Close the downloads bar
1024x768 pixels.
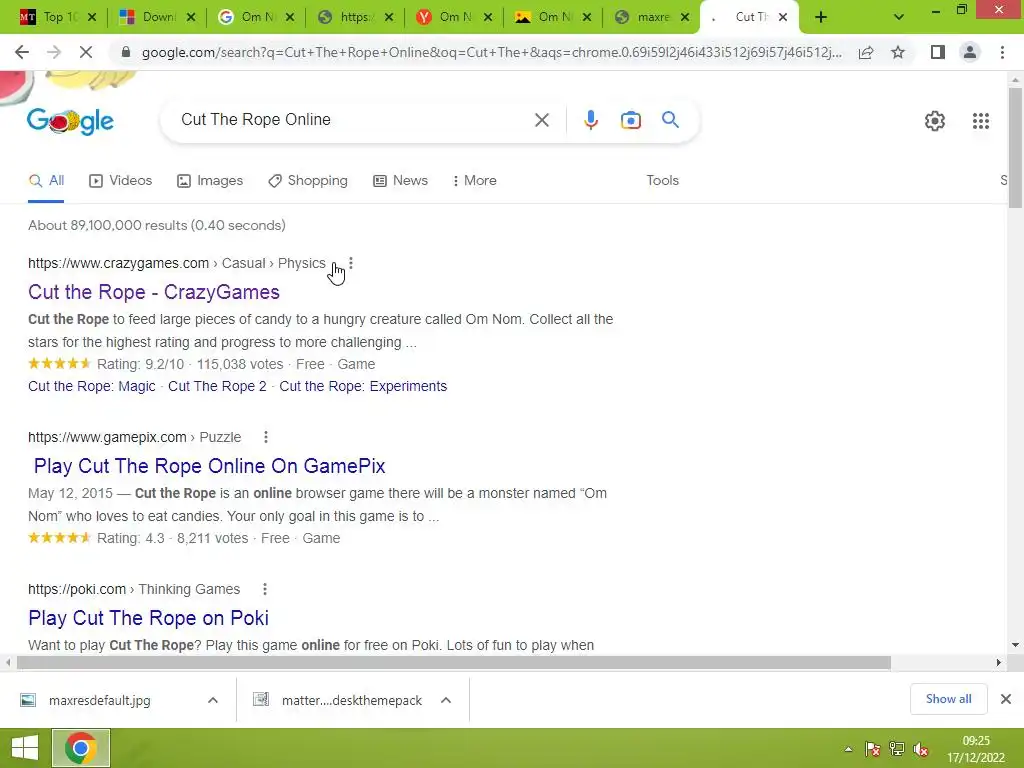1006,699
